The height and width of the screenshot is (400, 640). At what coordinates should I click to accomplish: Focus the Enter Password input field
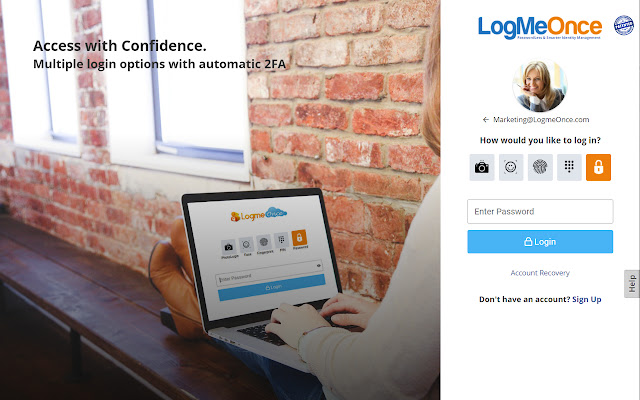pyautogui.click(x=540, y=211)
